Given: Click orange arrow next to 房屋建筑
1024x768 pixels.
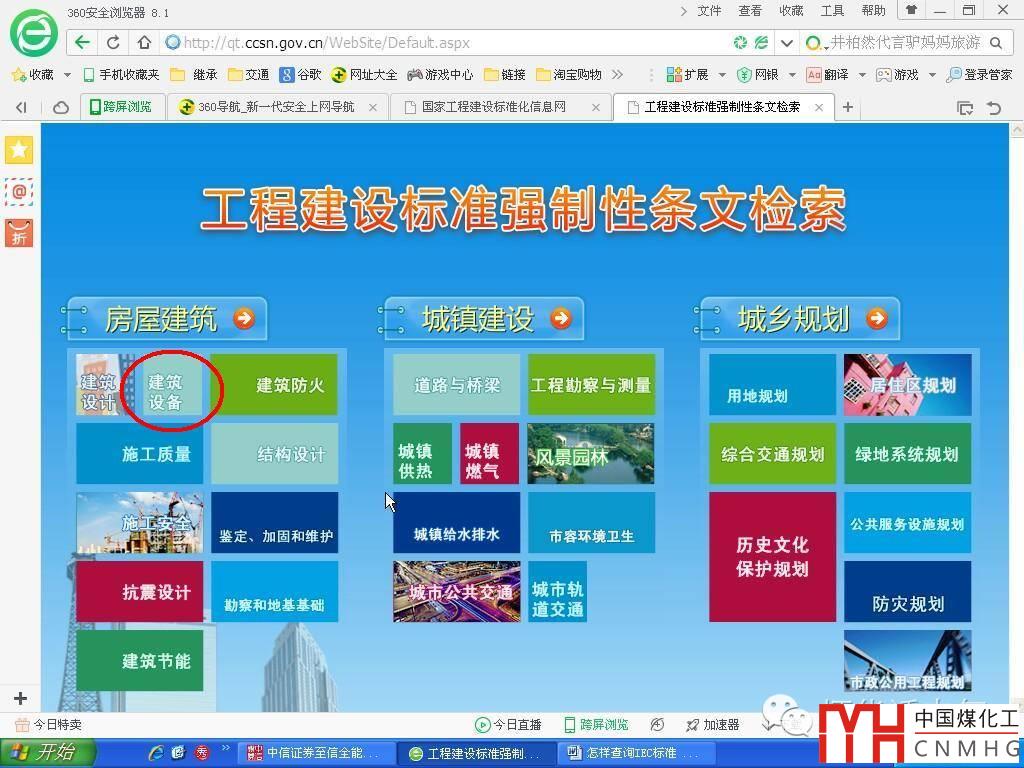Looking at the screenshot, I should [244, 319].
